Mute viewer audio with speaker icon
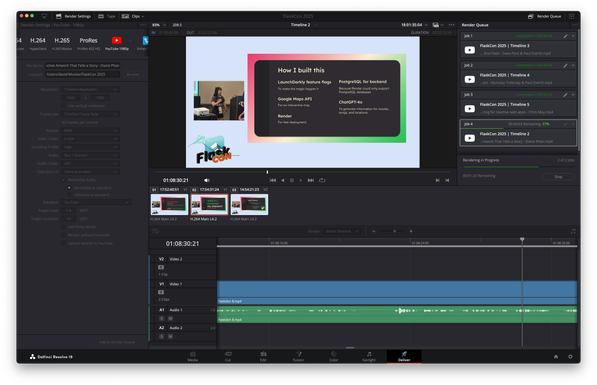This screenshot has width=597, height=385. [x=206, y=180]
